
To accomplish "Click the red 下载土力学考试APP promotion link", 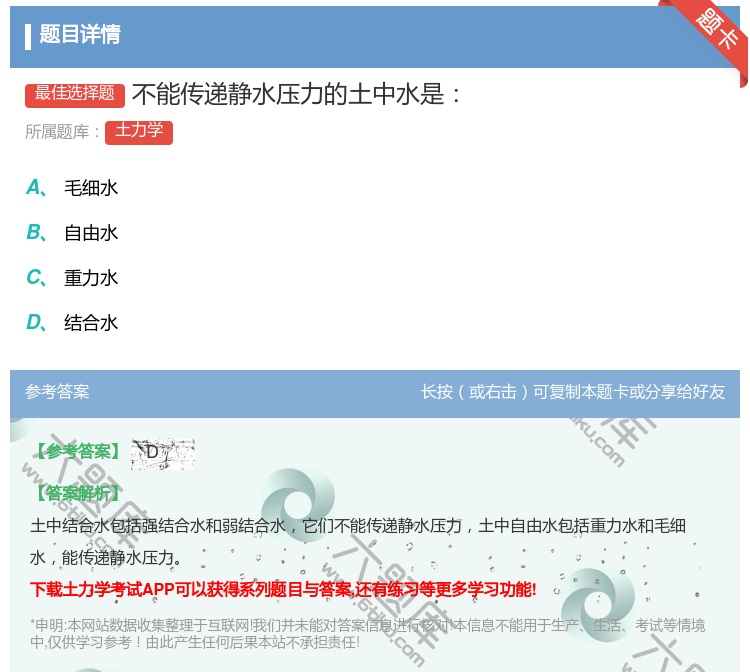I will [283, 589].
